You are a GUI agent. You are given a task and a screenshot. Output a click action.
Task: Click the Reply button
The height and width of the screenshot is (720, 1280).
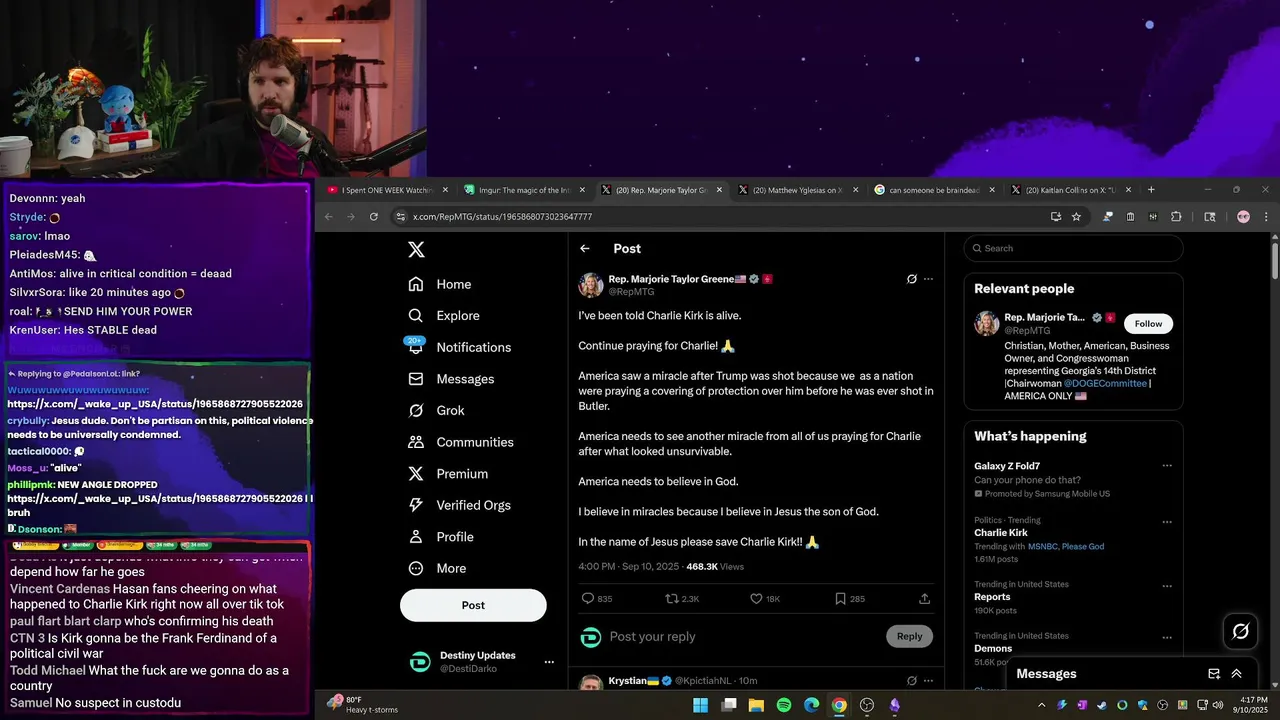(909, 636)
